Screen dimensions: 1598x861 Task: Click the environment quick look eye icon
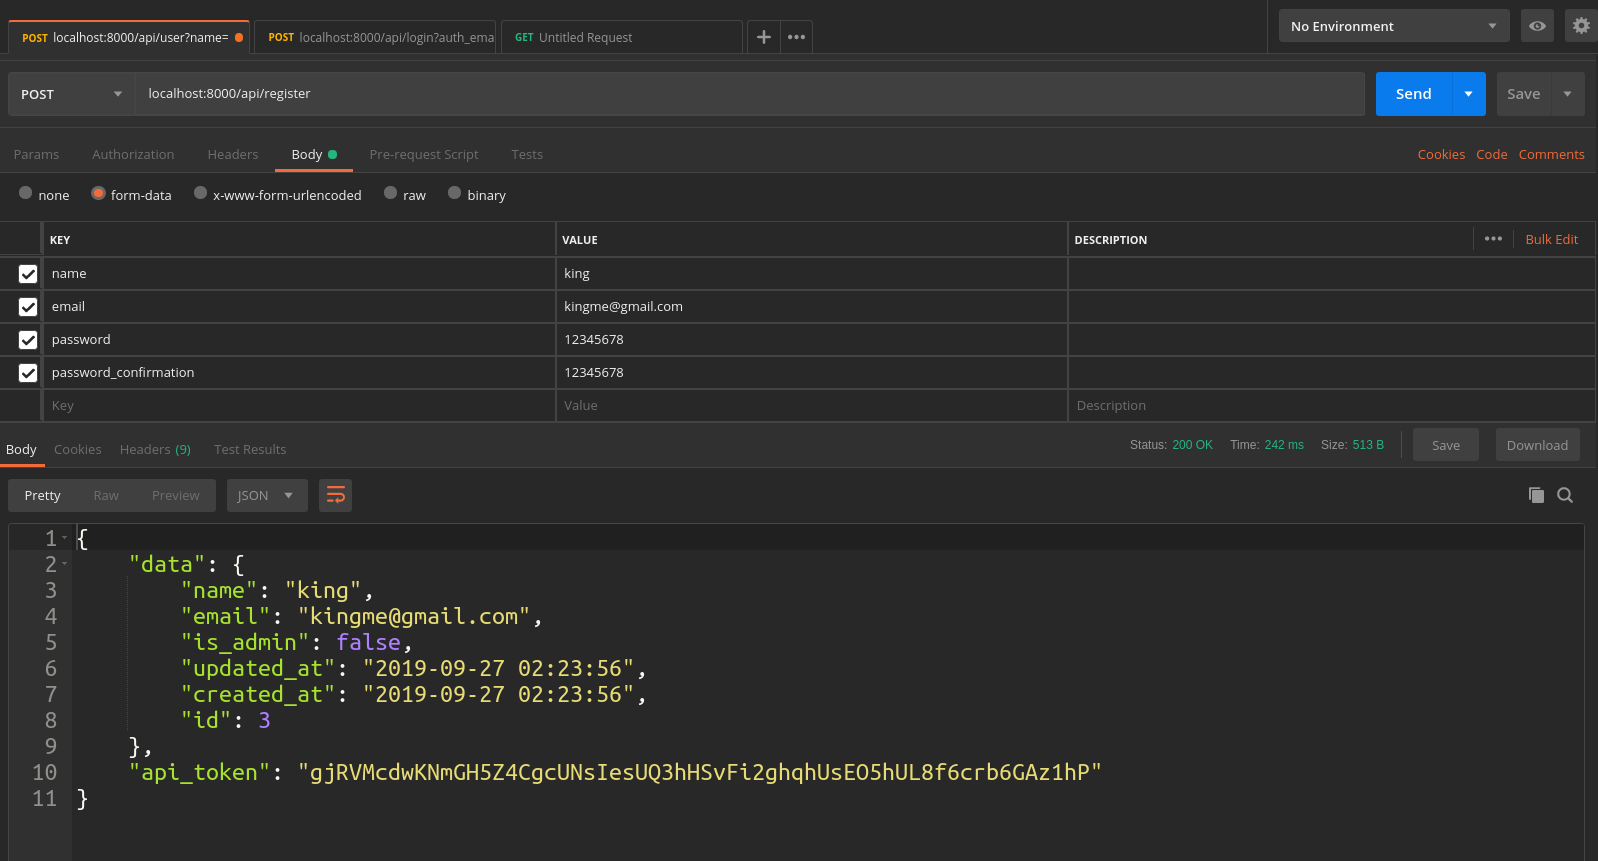coord(1537,26)
